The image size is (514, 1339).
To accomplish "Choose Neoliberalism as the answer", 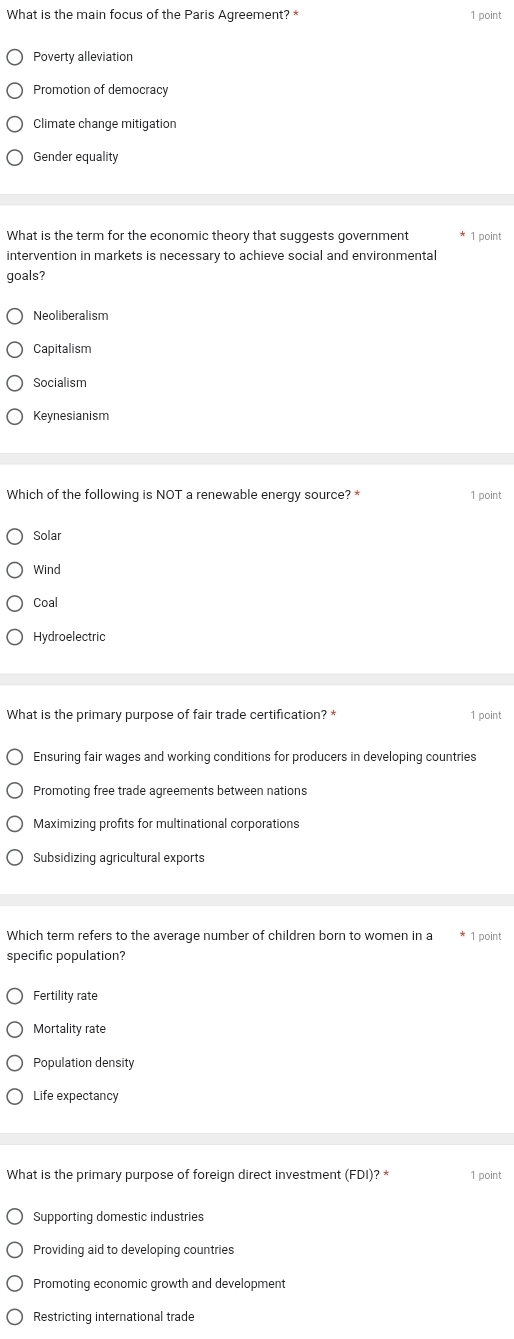I will 15,316.
